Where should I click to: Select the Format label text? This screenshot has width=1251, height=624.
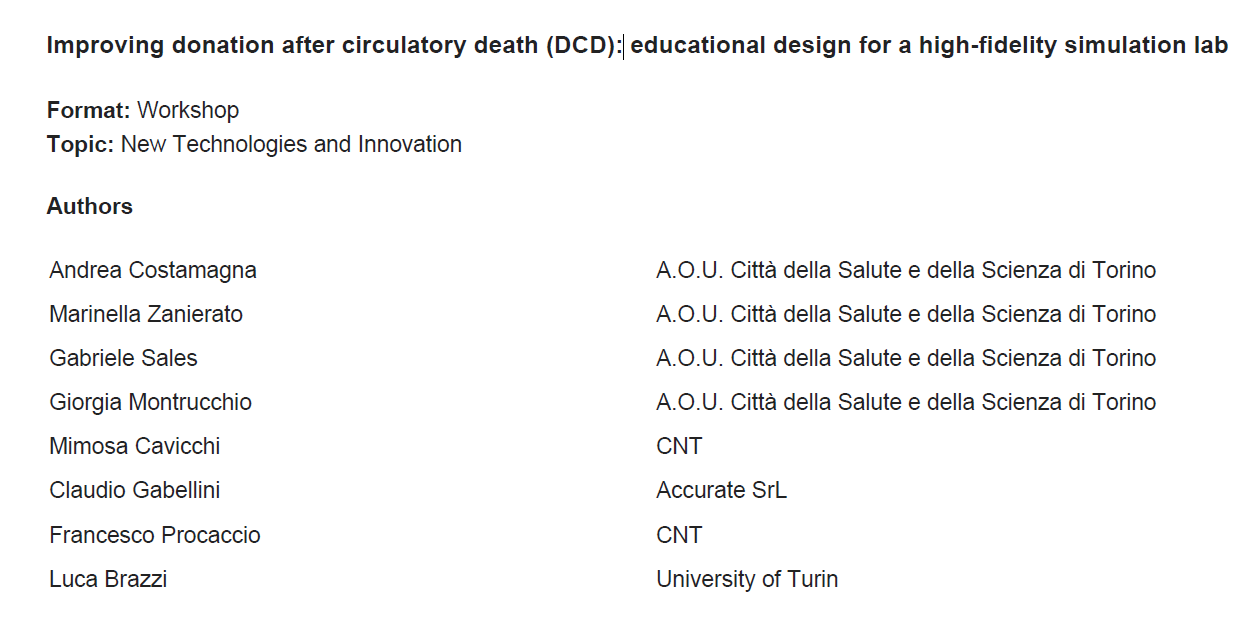89,110
